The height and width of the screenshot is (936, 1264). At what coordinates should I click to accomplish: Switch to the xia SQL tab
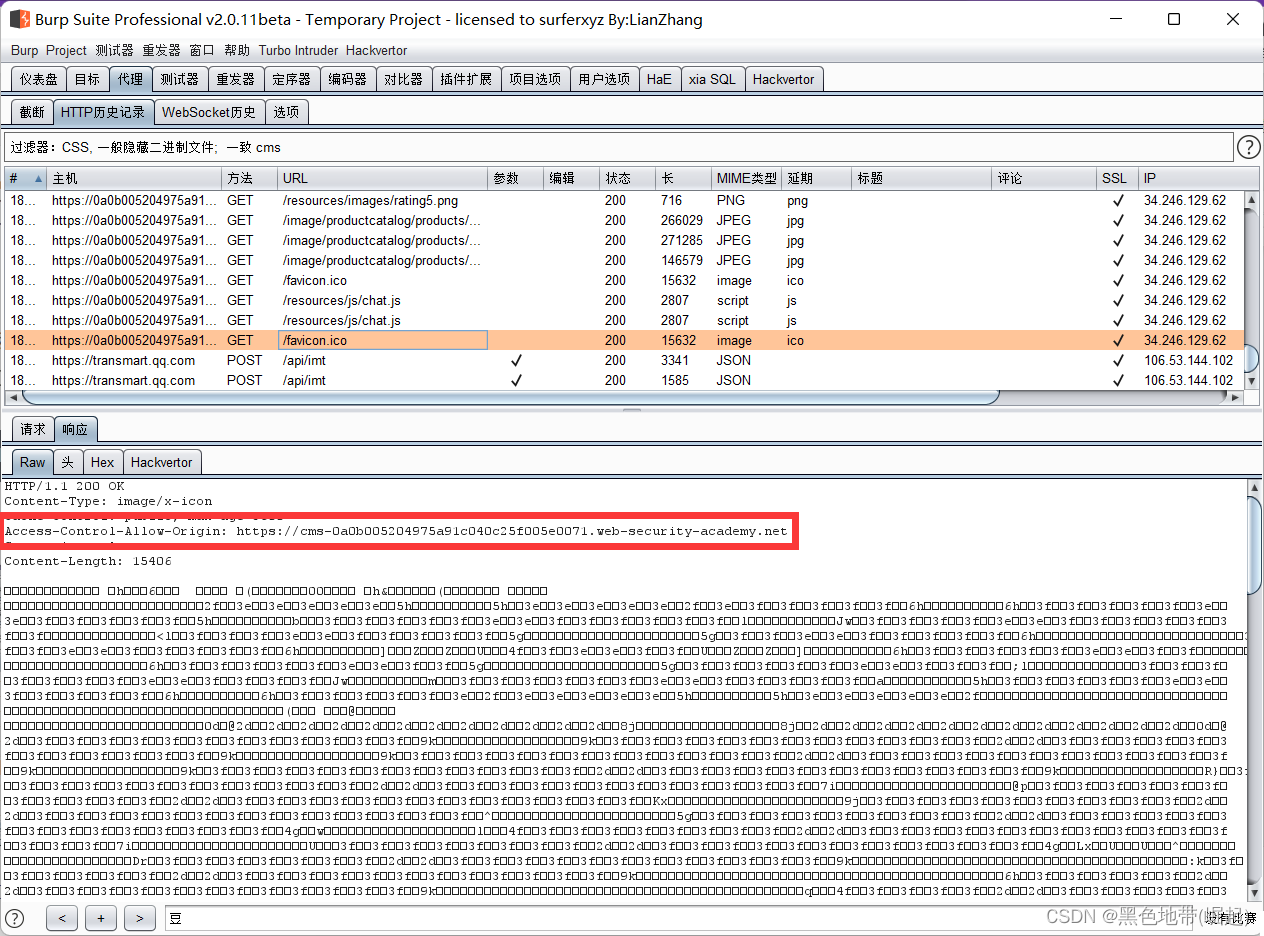click(712, 79)
